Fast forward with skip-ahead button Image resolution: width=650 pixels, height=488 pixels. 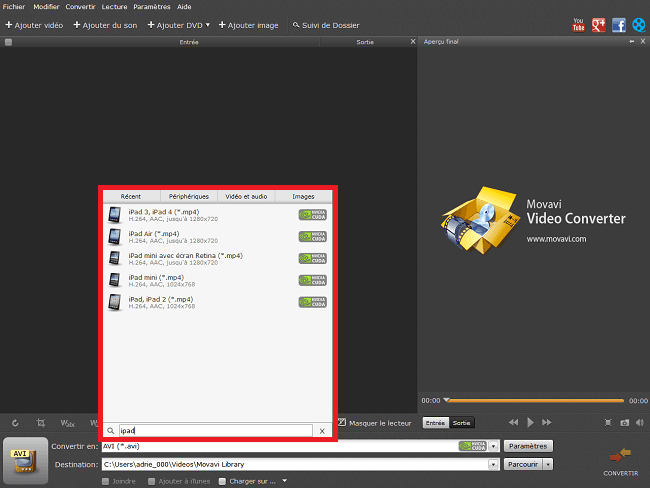[x=547, y=422]
